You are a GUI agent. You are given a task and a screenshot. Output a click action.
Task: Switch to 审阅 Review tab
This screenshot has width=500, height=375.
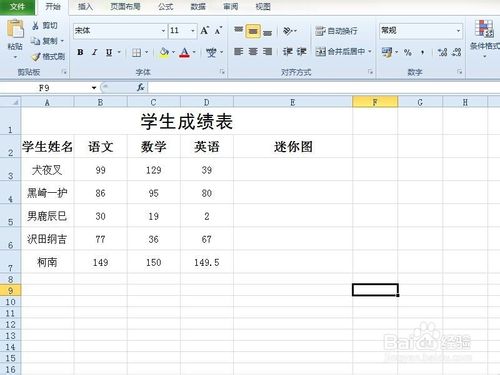tap(231, 7)
